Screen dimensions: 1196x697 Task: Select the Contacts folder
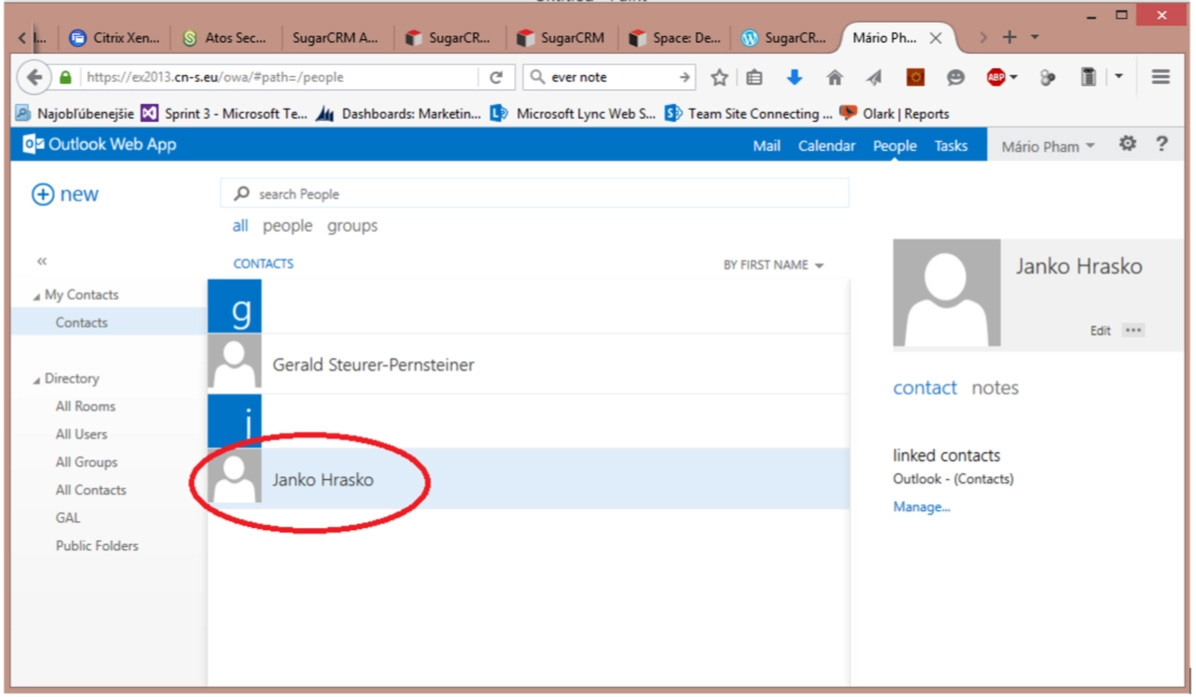[109, 323]
